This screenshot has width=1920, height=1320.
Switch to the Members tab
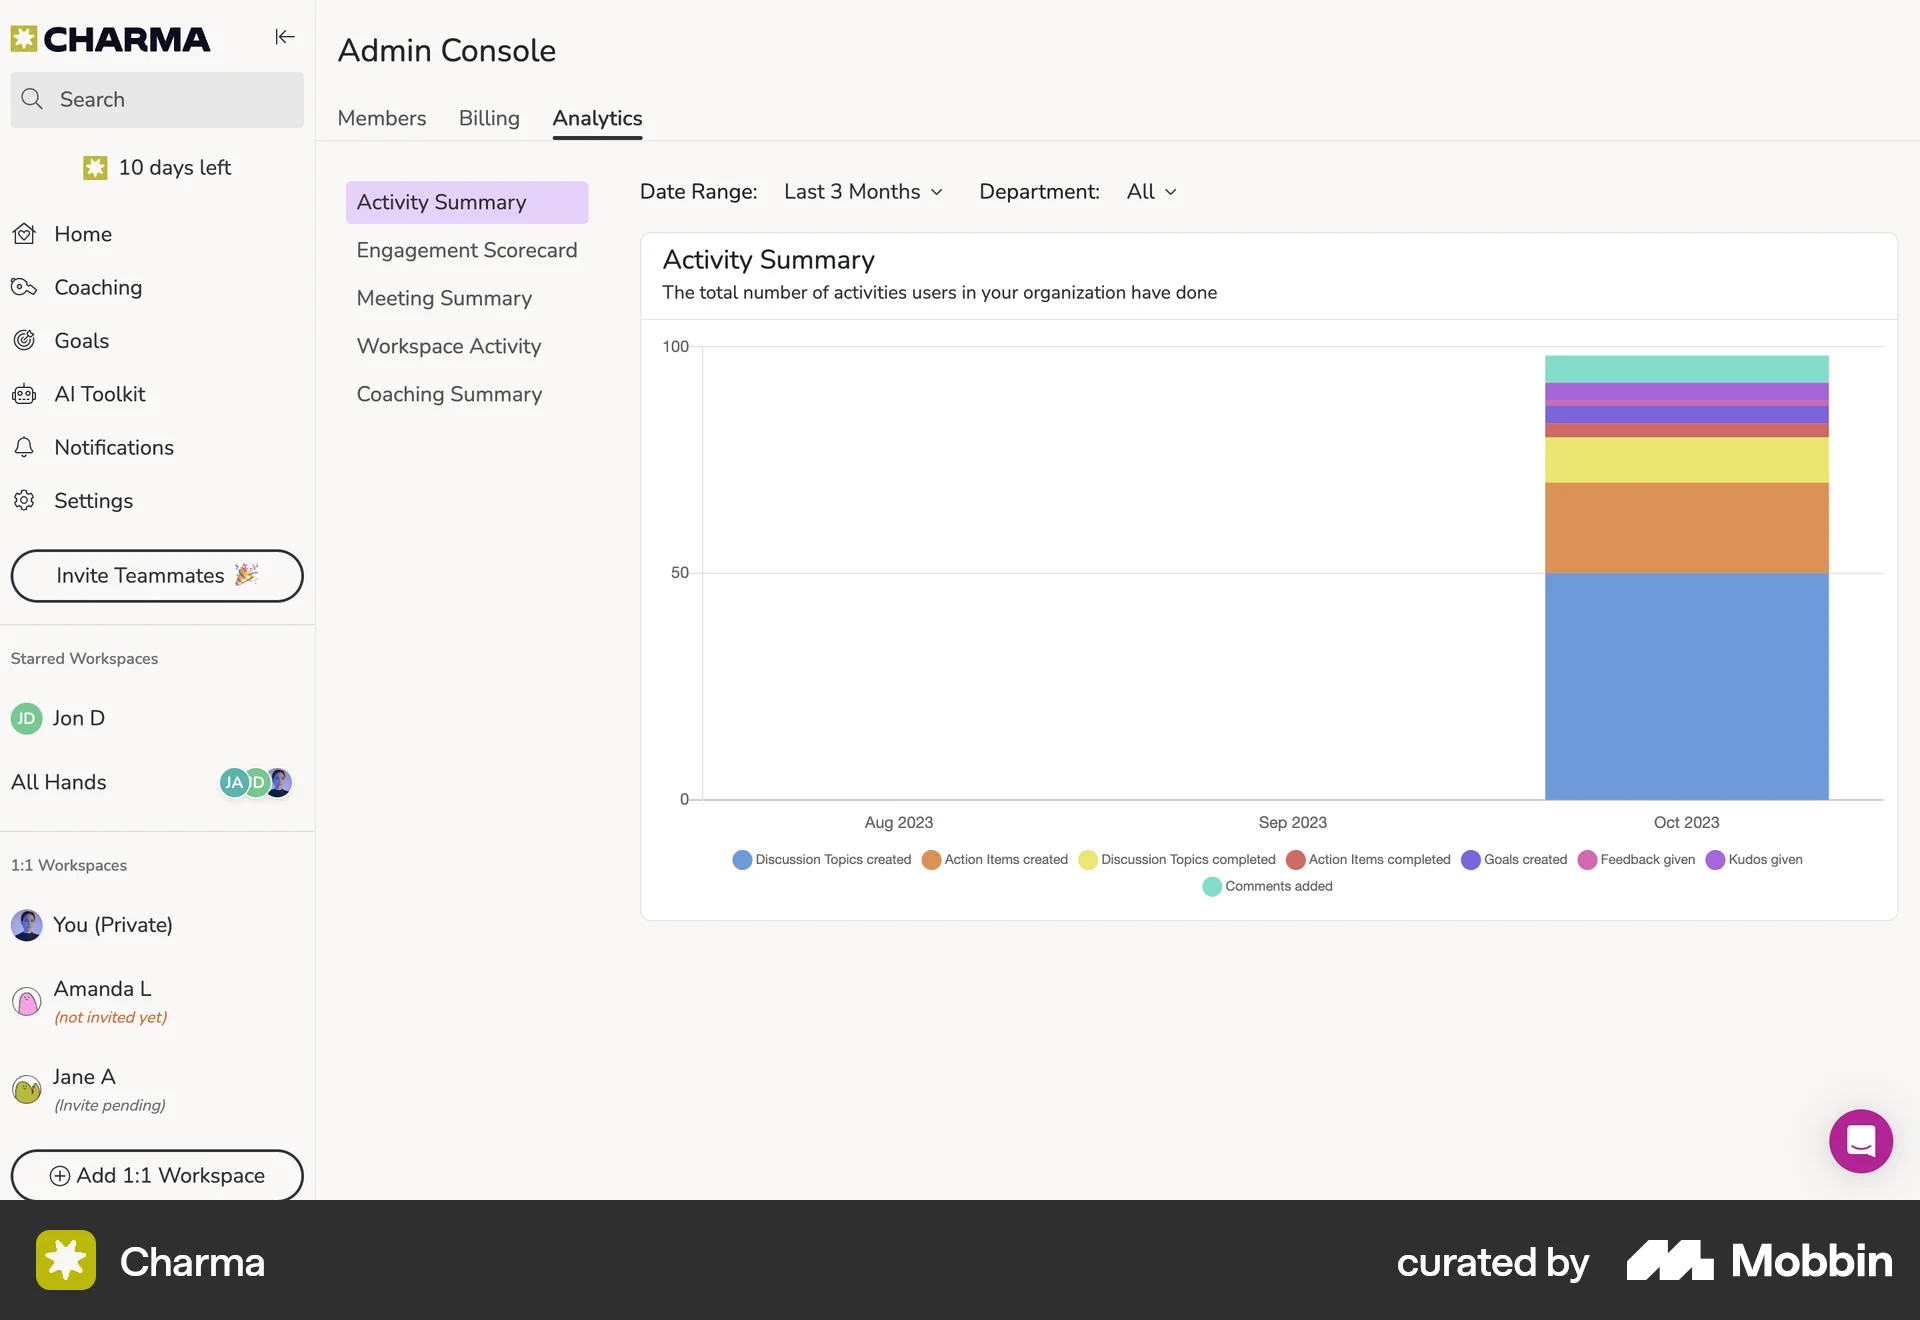pyautogui.click(x=381, y=118)
